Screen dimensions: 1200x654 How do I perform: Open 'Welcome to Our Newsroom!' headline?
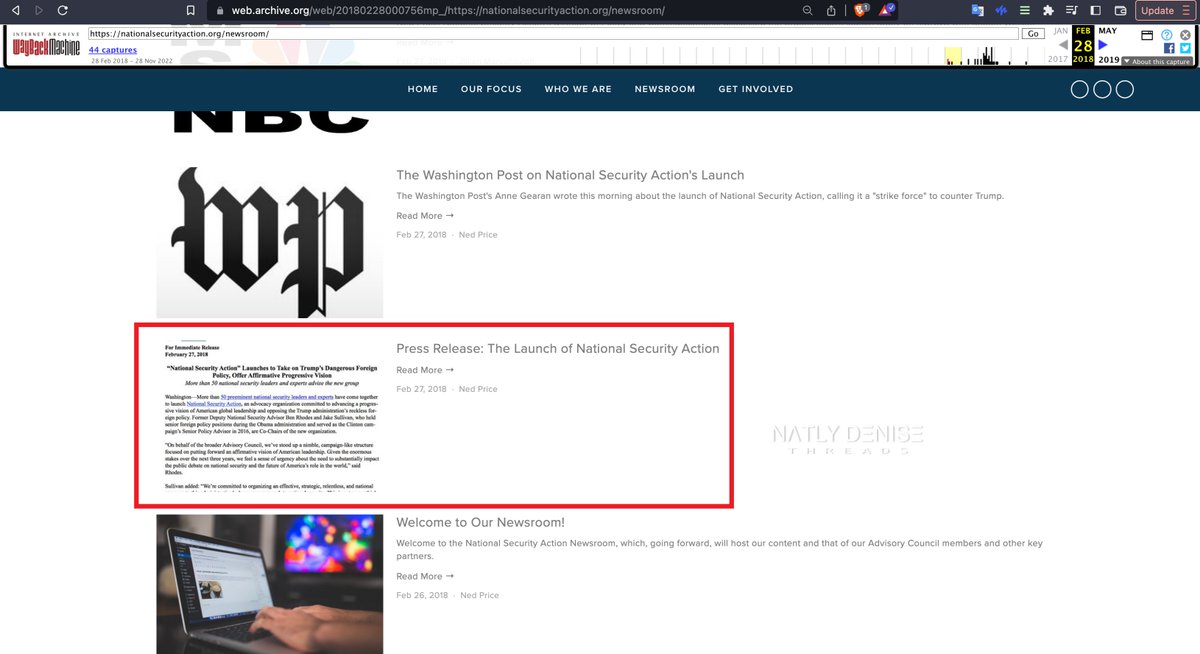(480, 522)
